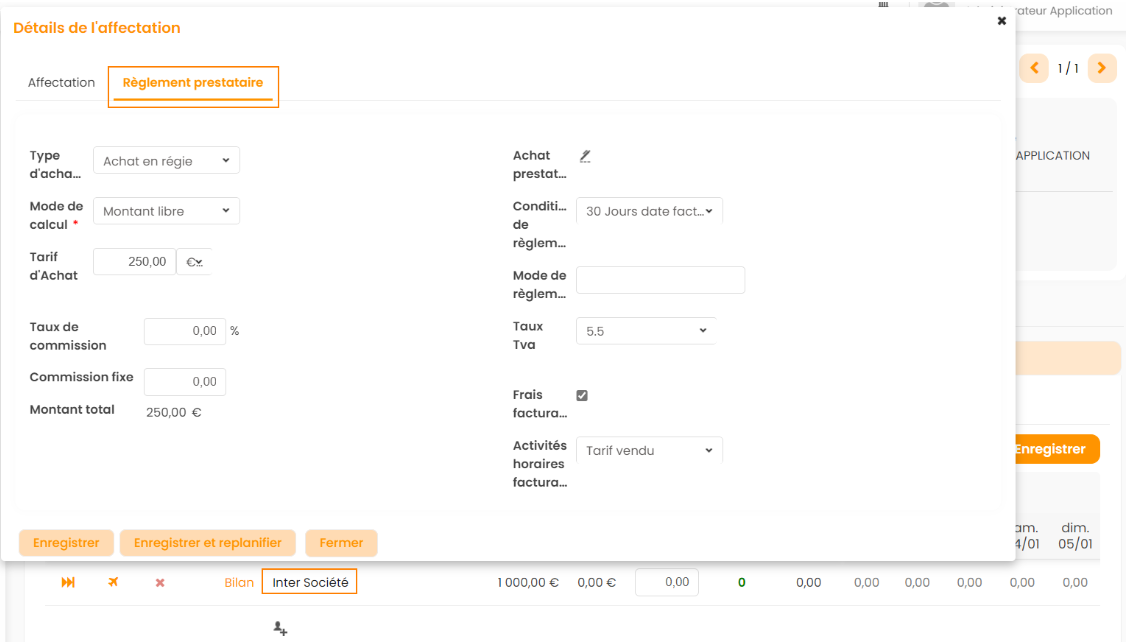Click the Achat prestataire edit pencil icon

coord(585,156)
